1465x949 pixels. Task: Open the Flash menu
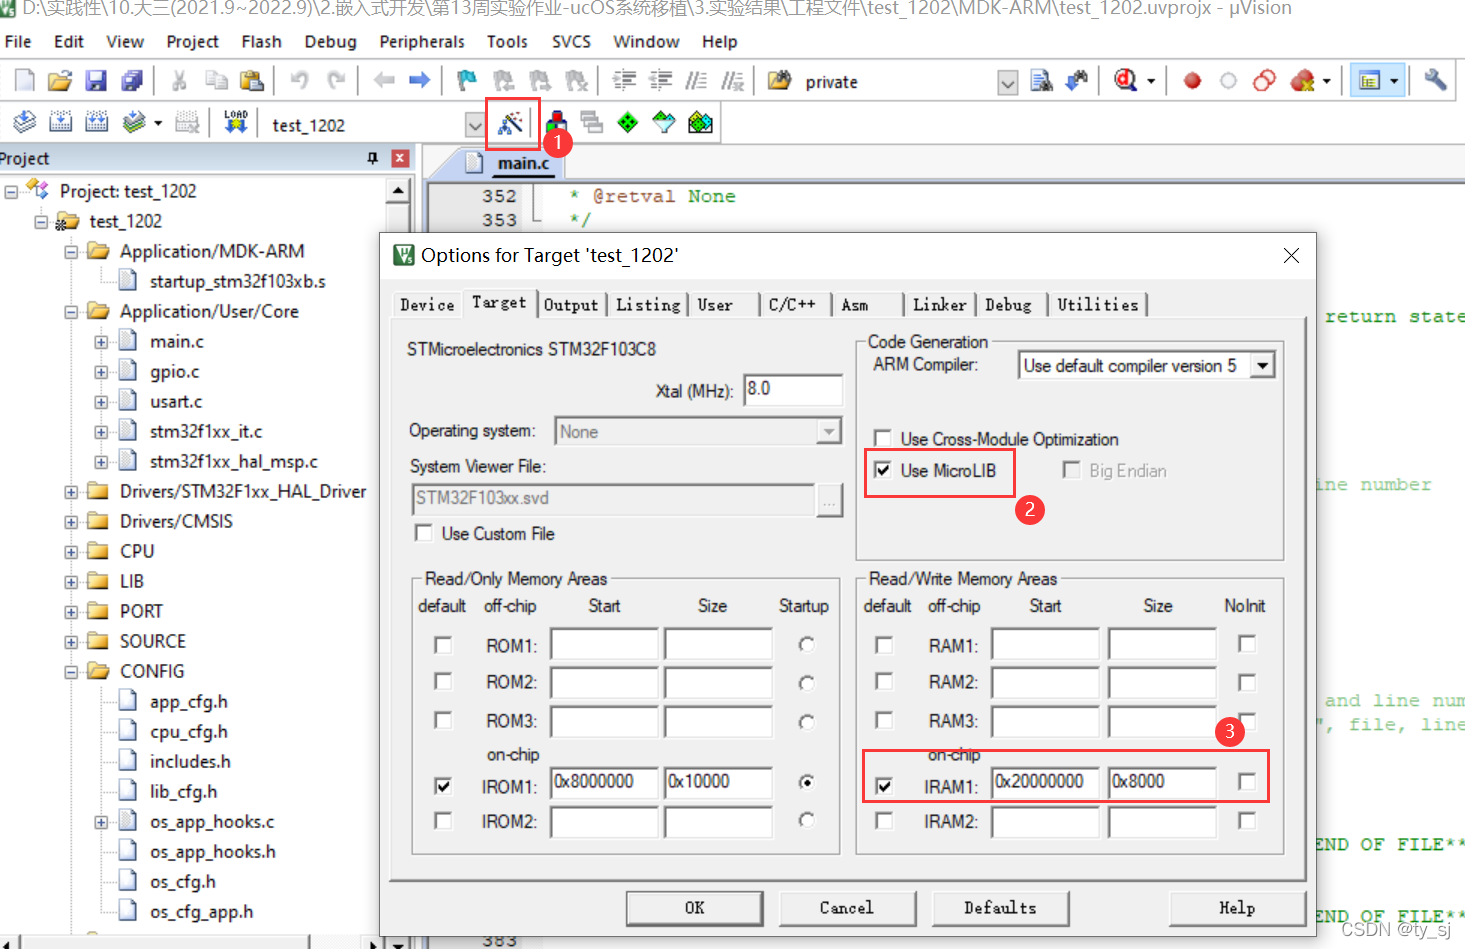coord(261,42)
